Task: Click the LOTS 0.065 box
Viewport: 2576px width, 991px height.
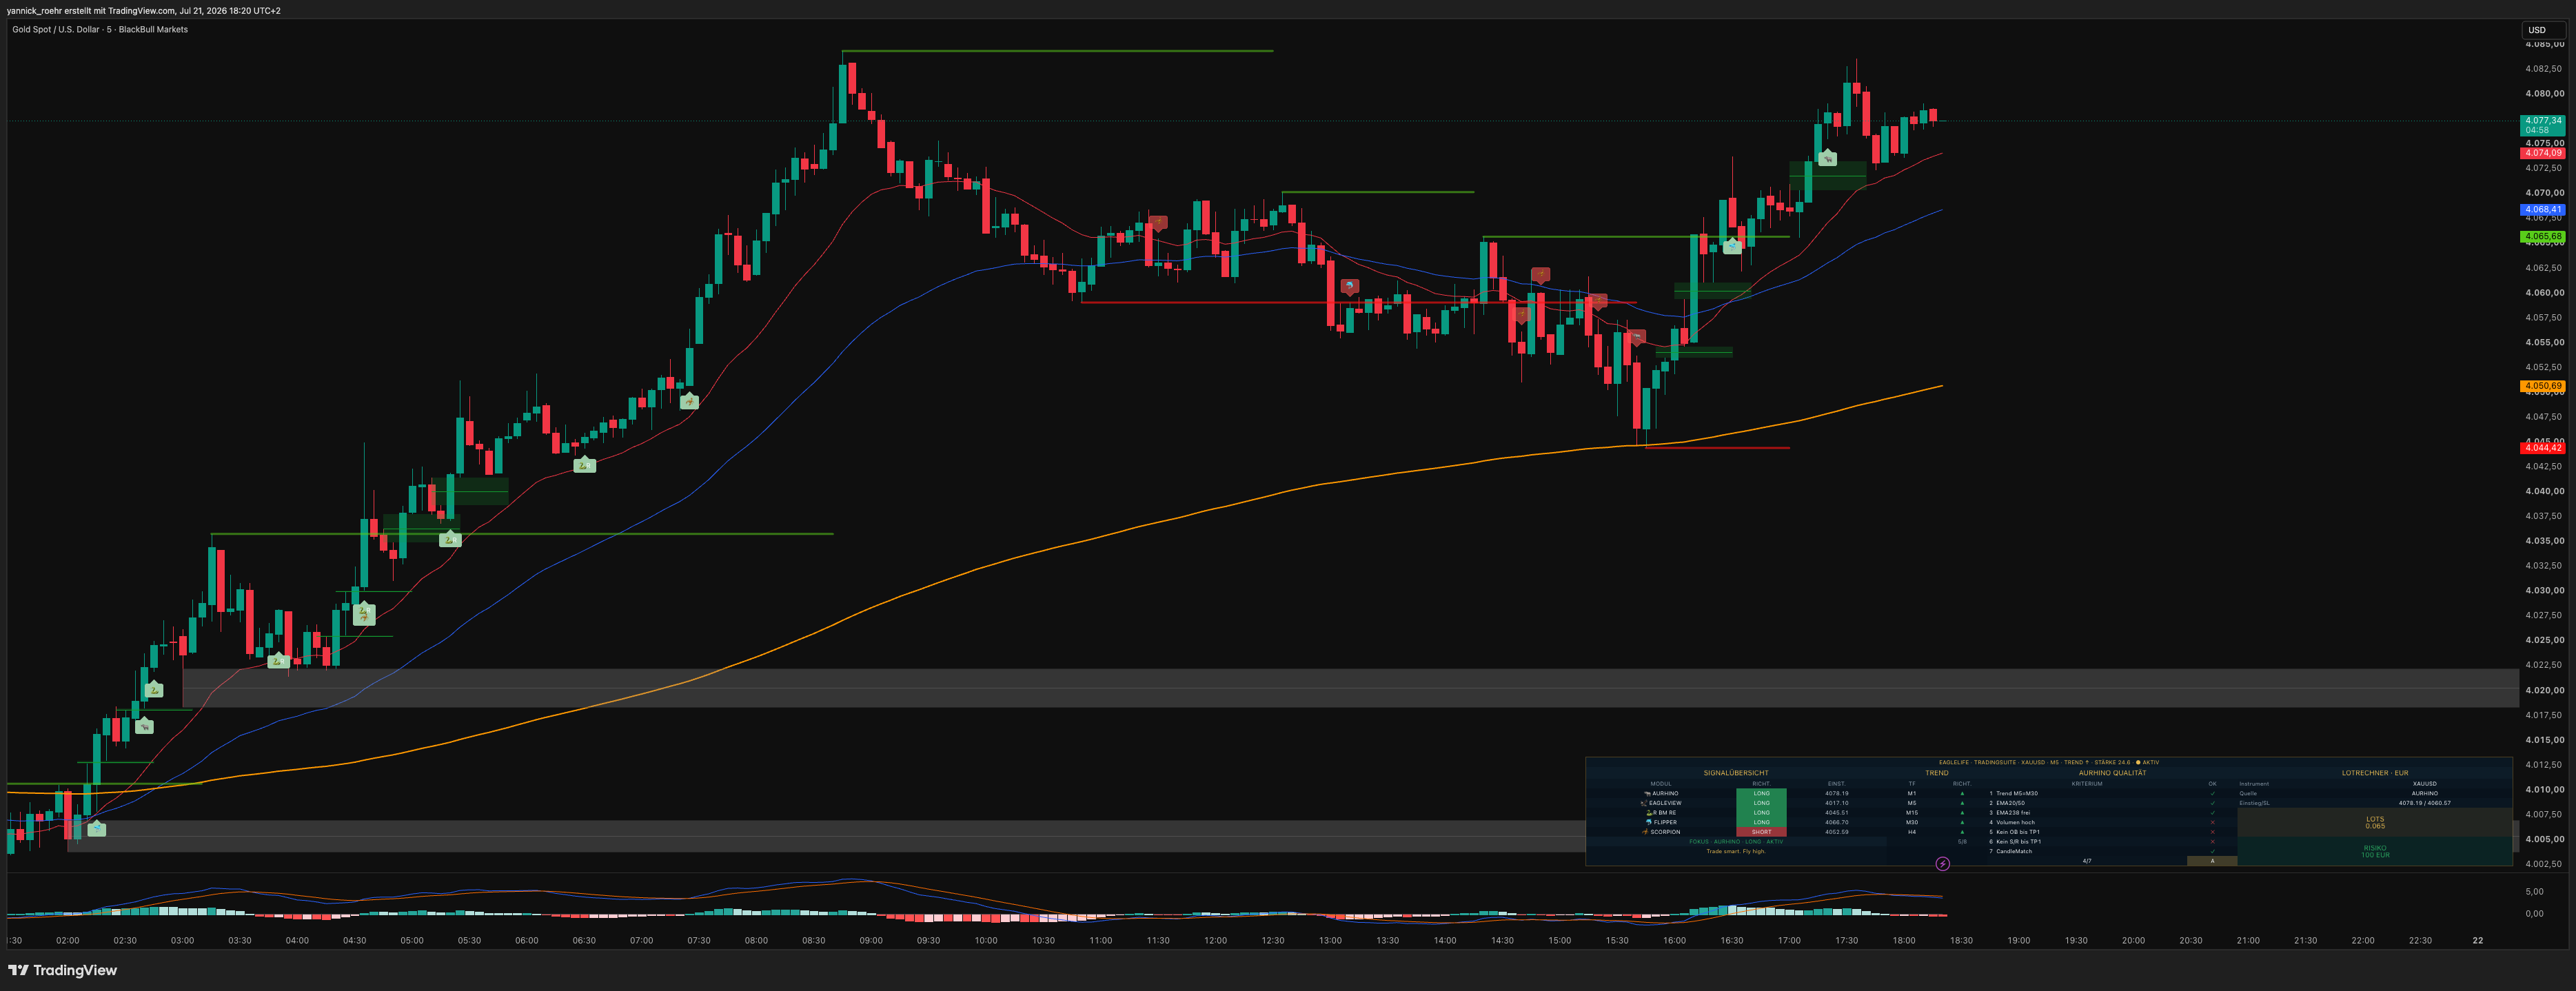Action: [2375, 822]
